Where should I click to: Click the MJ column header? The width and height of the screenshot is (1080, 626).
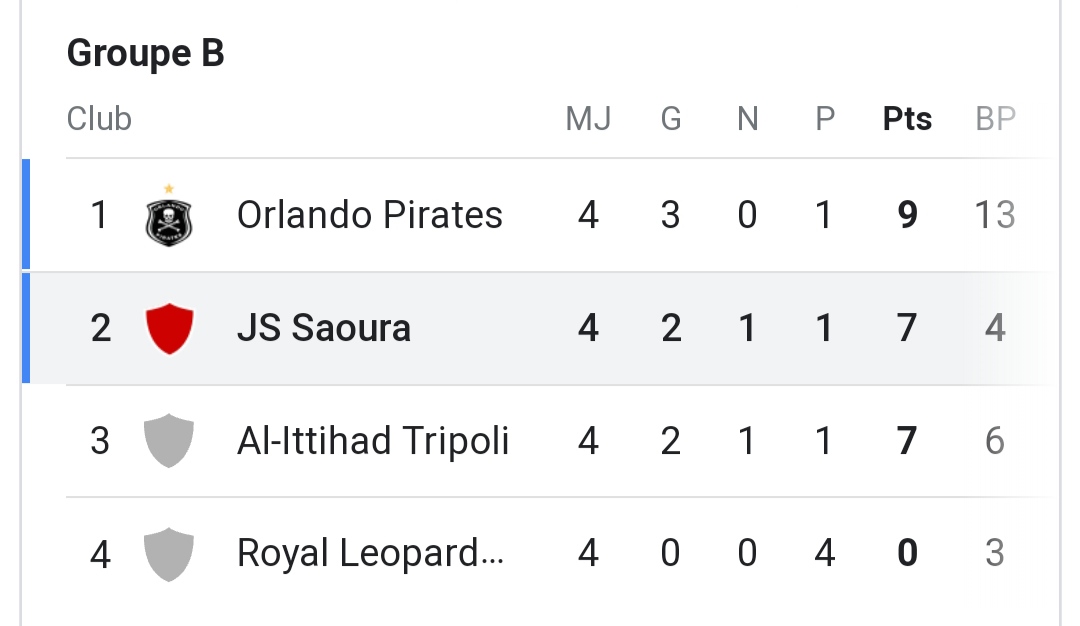tap(588, 119)
